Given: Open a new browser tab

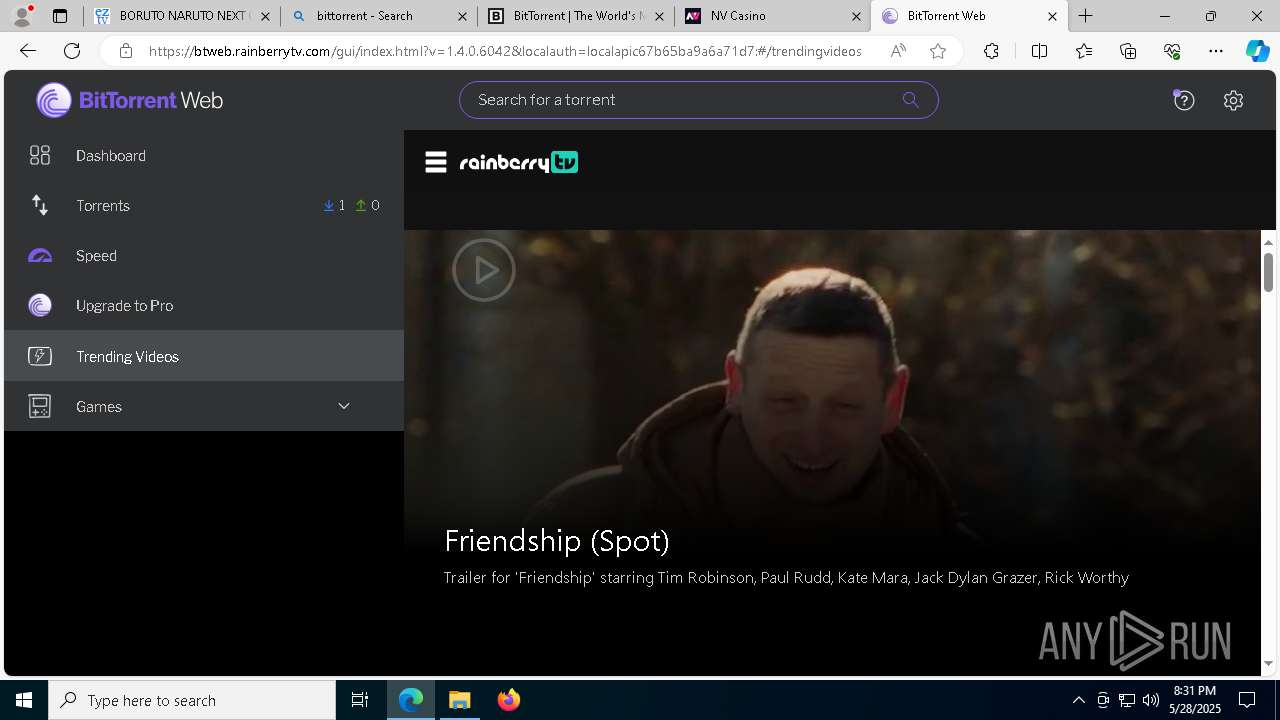Looking at the screenshot, I should [1085, 16].
